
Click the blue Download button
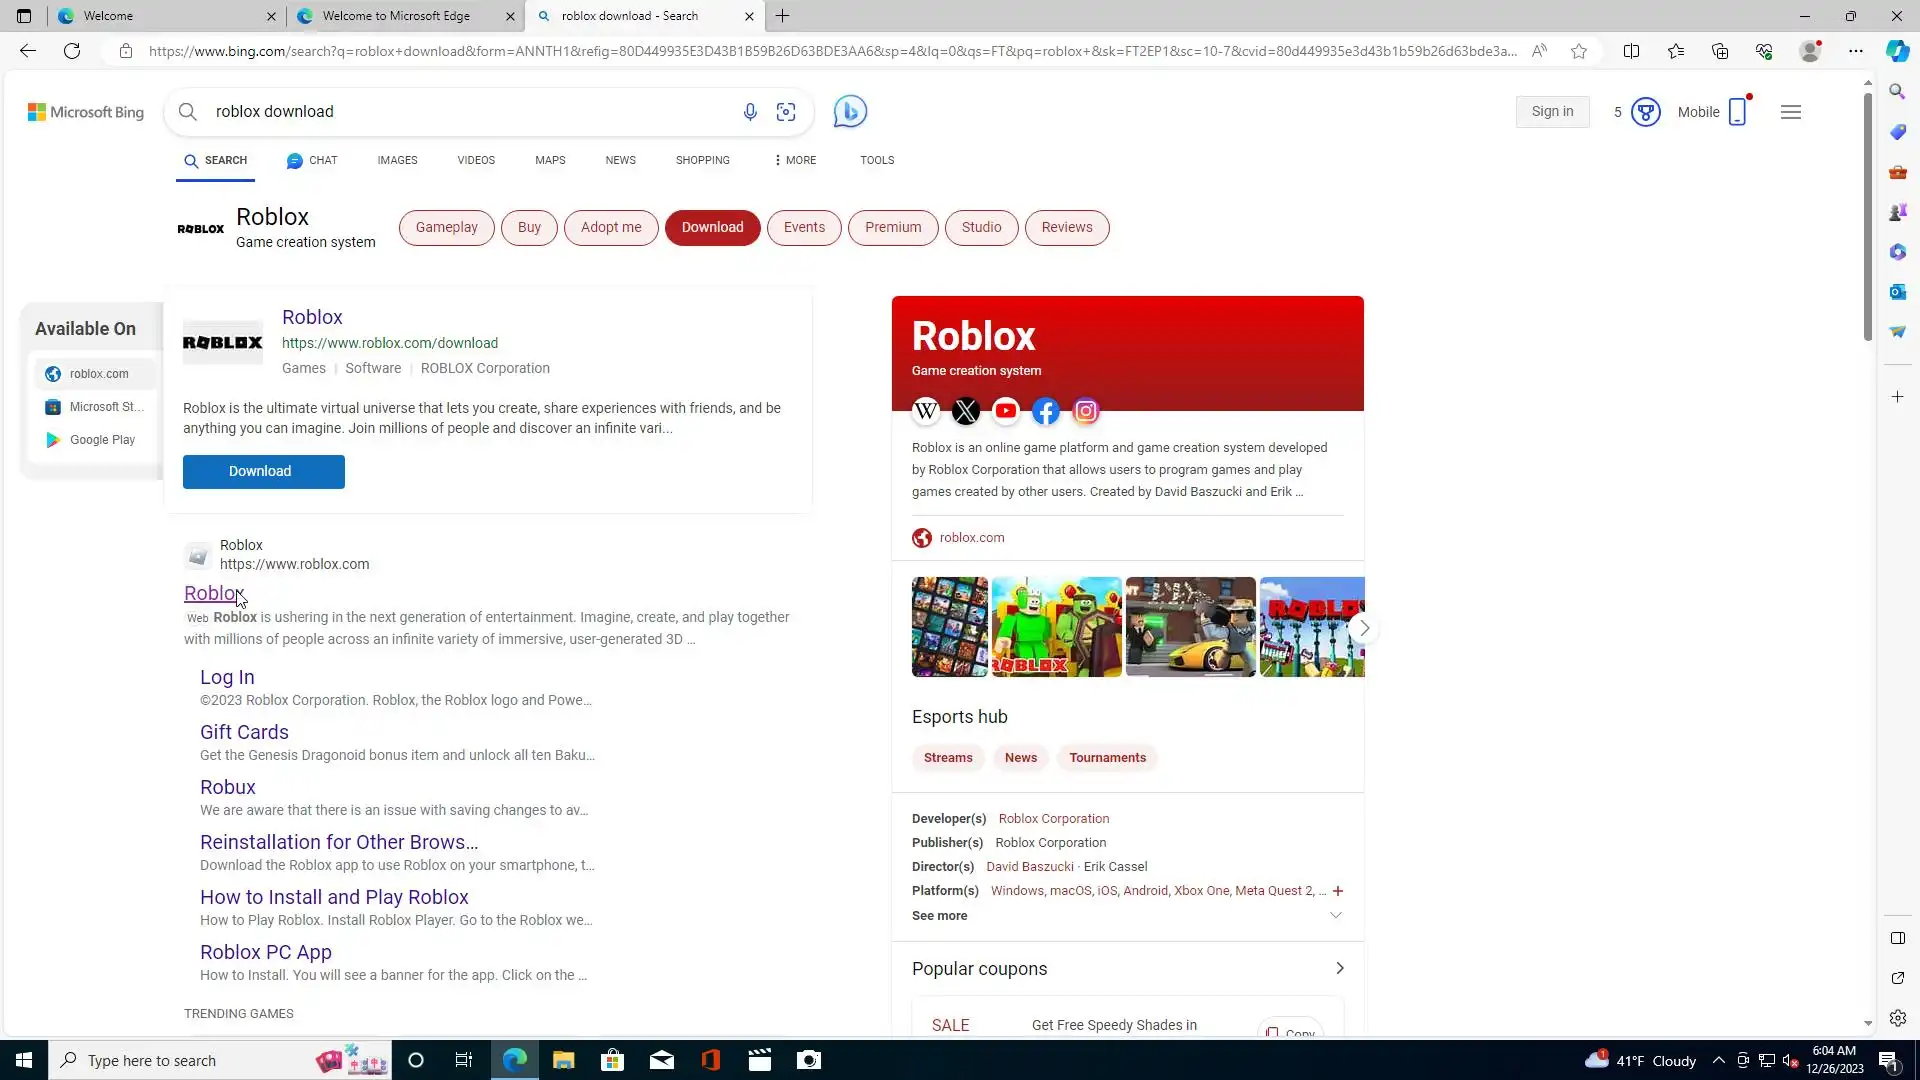tap(263, 471)
